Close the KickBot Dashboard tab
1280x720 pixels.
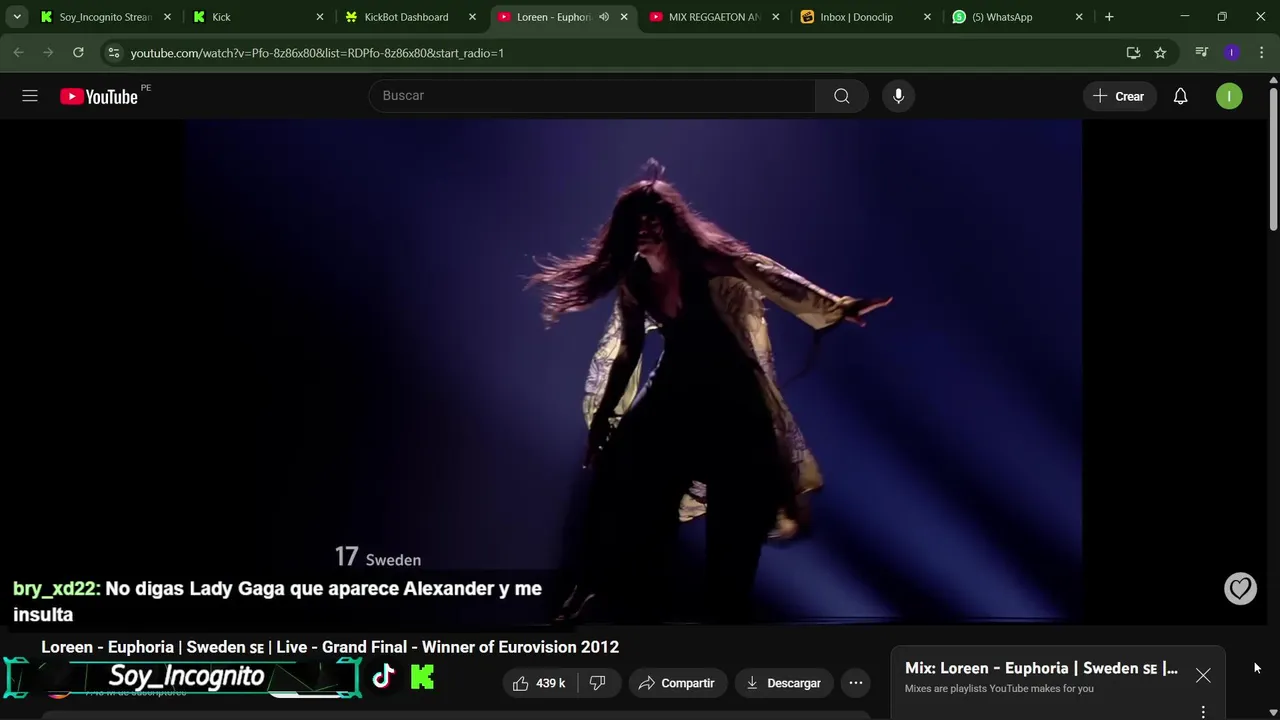(472, 17)
